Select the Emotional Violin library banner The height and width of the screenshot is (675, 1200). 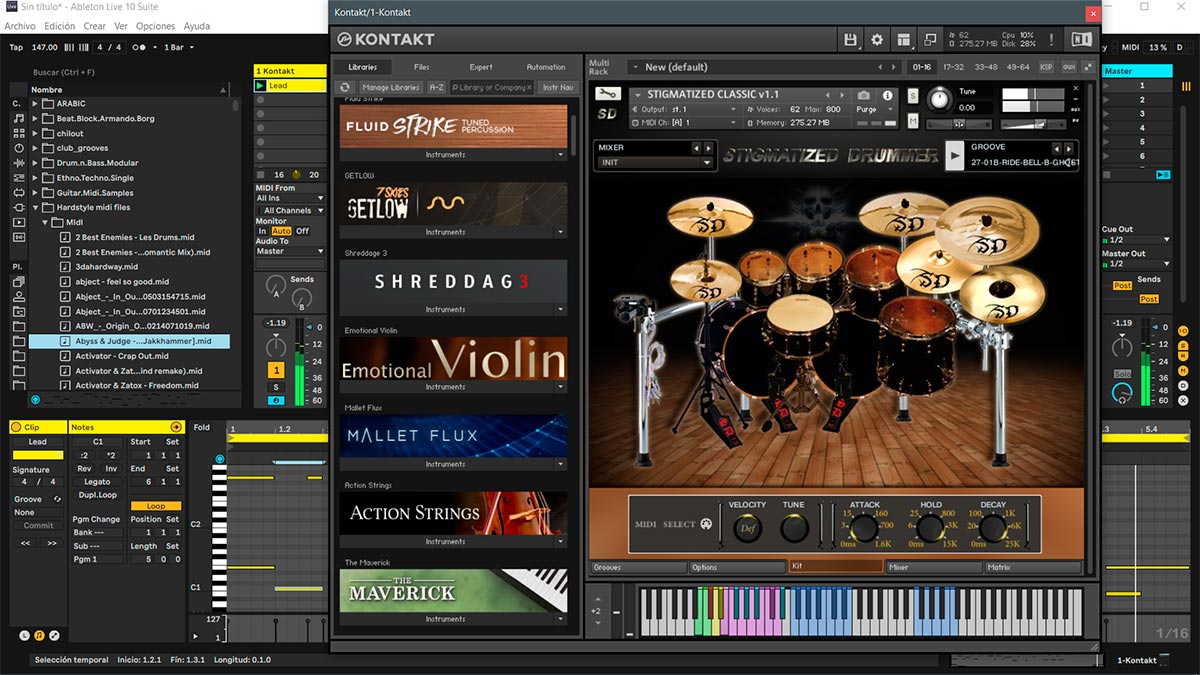[x=453, y=359]
